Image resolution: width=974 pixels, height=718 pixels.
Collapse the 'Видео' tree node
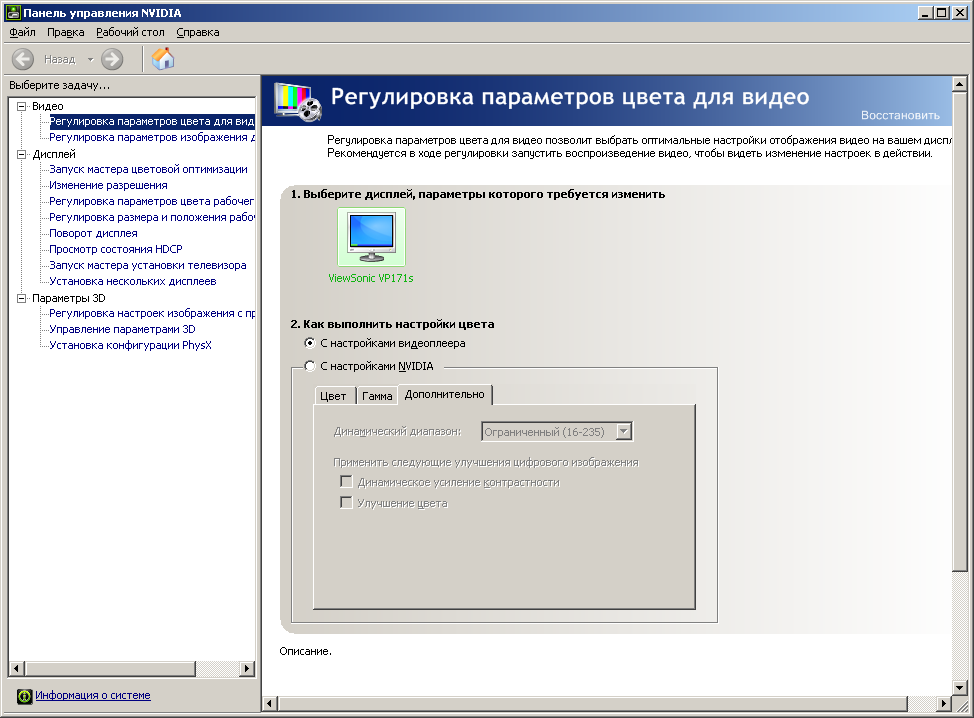[22, 106]
